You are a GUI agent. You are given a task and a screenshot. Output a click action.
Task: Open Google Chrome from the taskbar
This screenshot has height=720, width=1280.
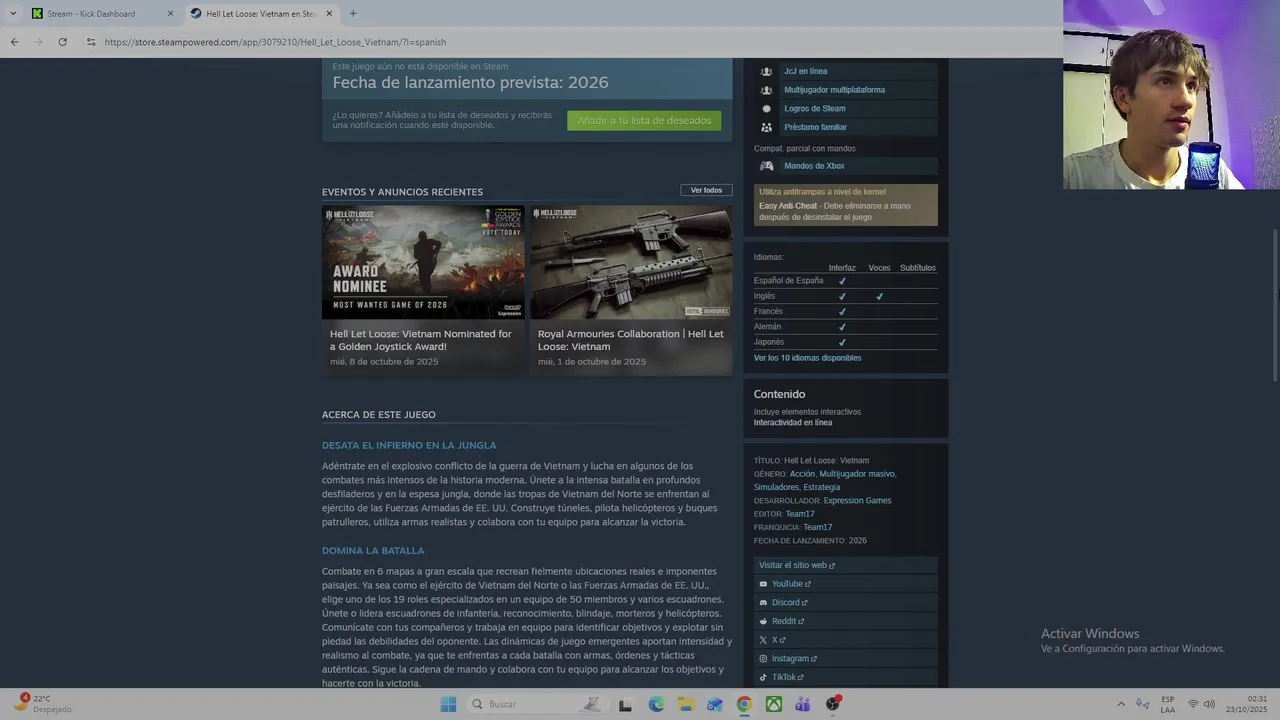pos(744,704)
